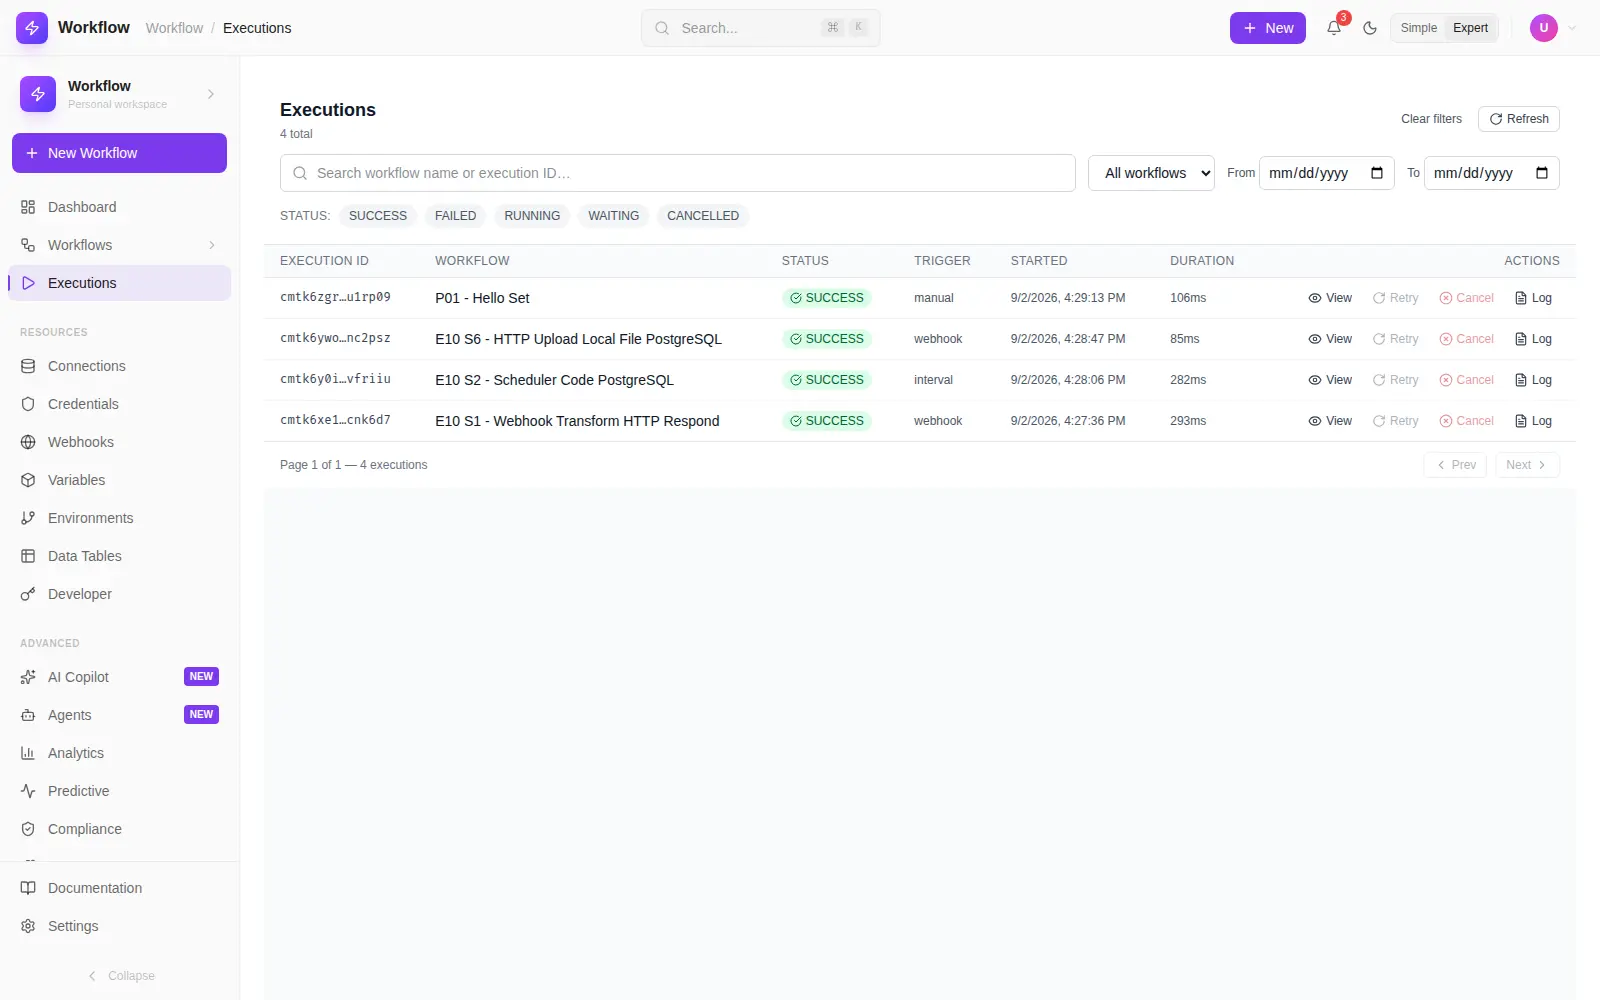Image resolution: width=1600 pixels, height=1000 pixels.
Task: Filter executions by CANCELLED status
Action: pos(703,216)
